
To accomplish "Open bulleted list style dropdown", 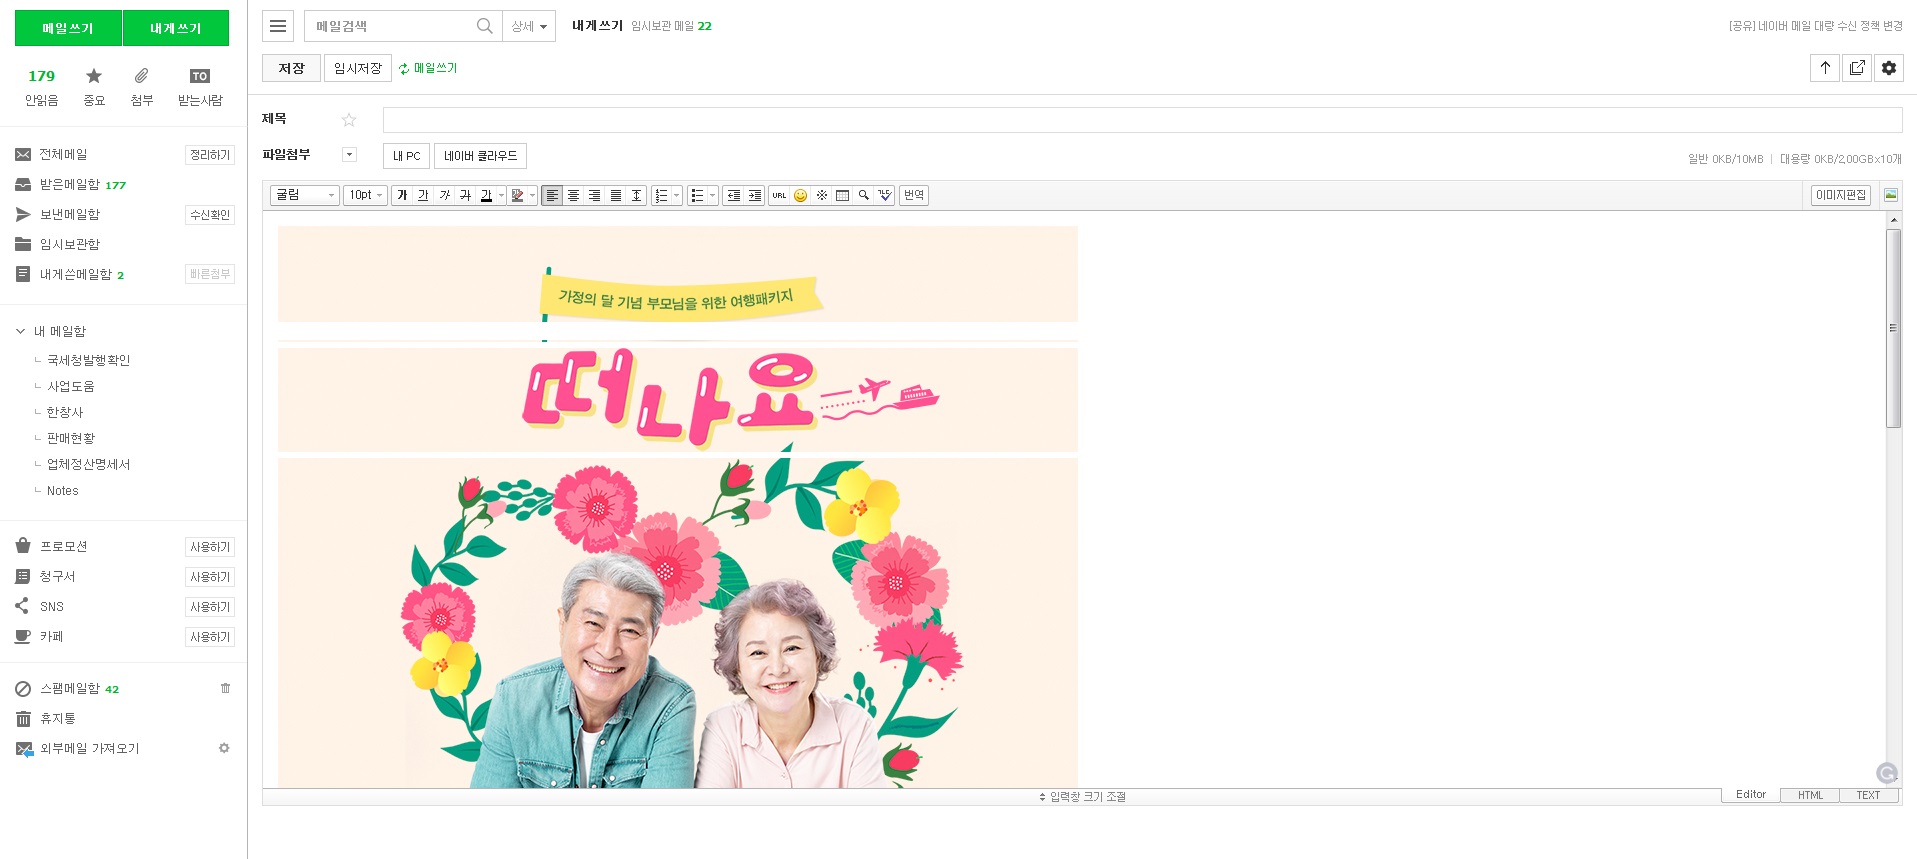I will click(x=713, y=195).
